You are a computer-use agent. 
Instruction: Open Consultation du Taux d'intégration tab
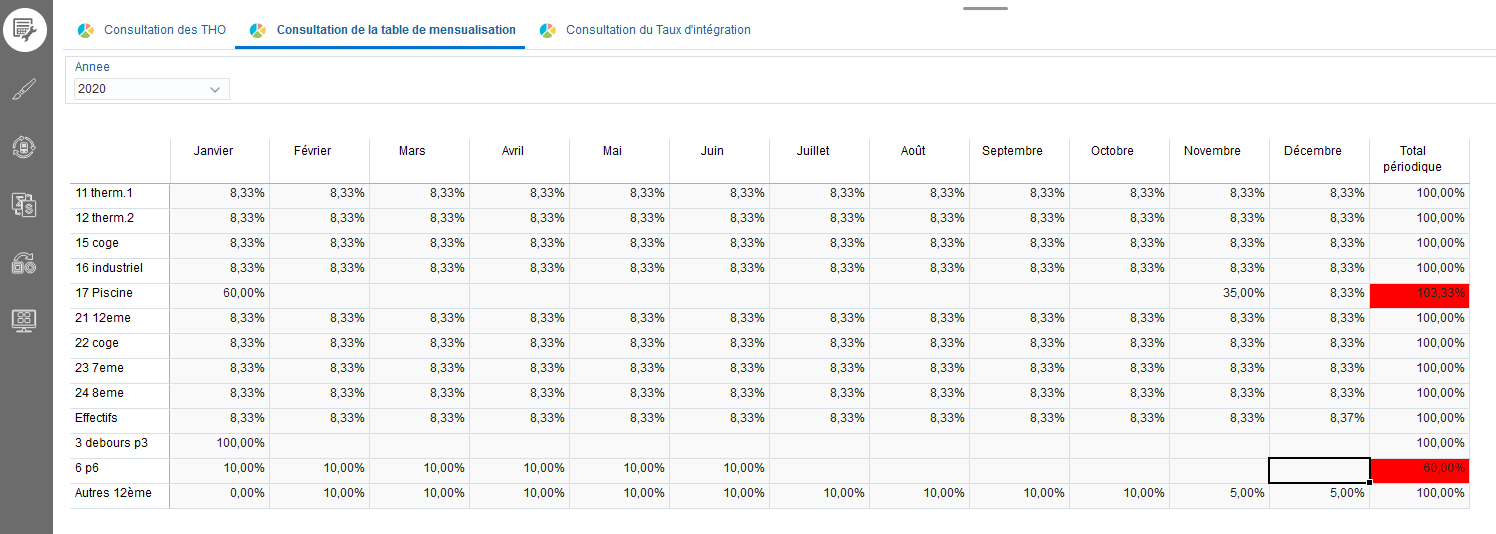pyautogui.click(x=658, y=30)
